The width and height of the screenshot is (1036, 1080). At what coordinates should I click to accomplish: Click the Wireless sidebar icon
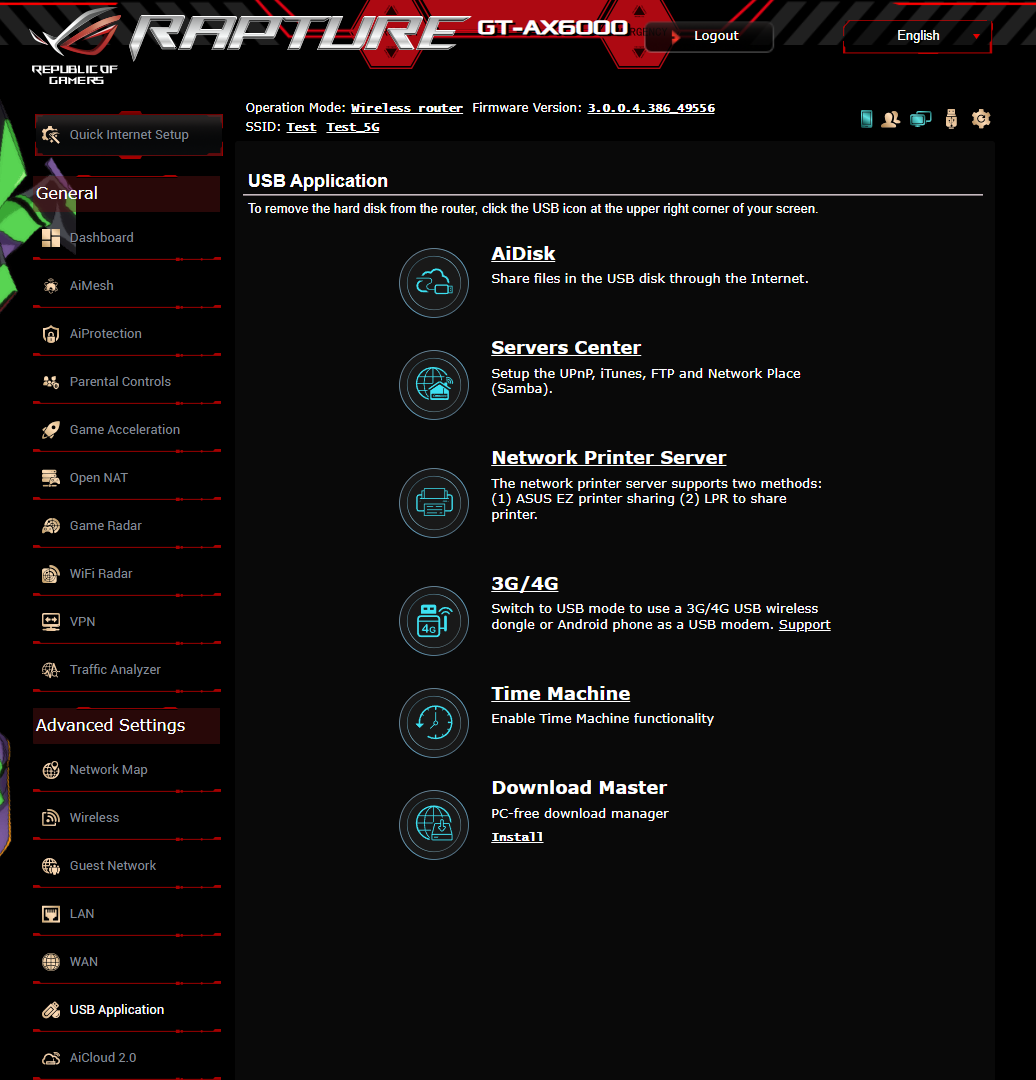[51, 818]
